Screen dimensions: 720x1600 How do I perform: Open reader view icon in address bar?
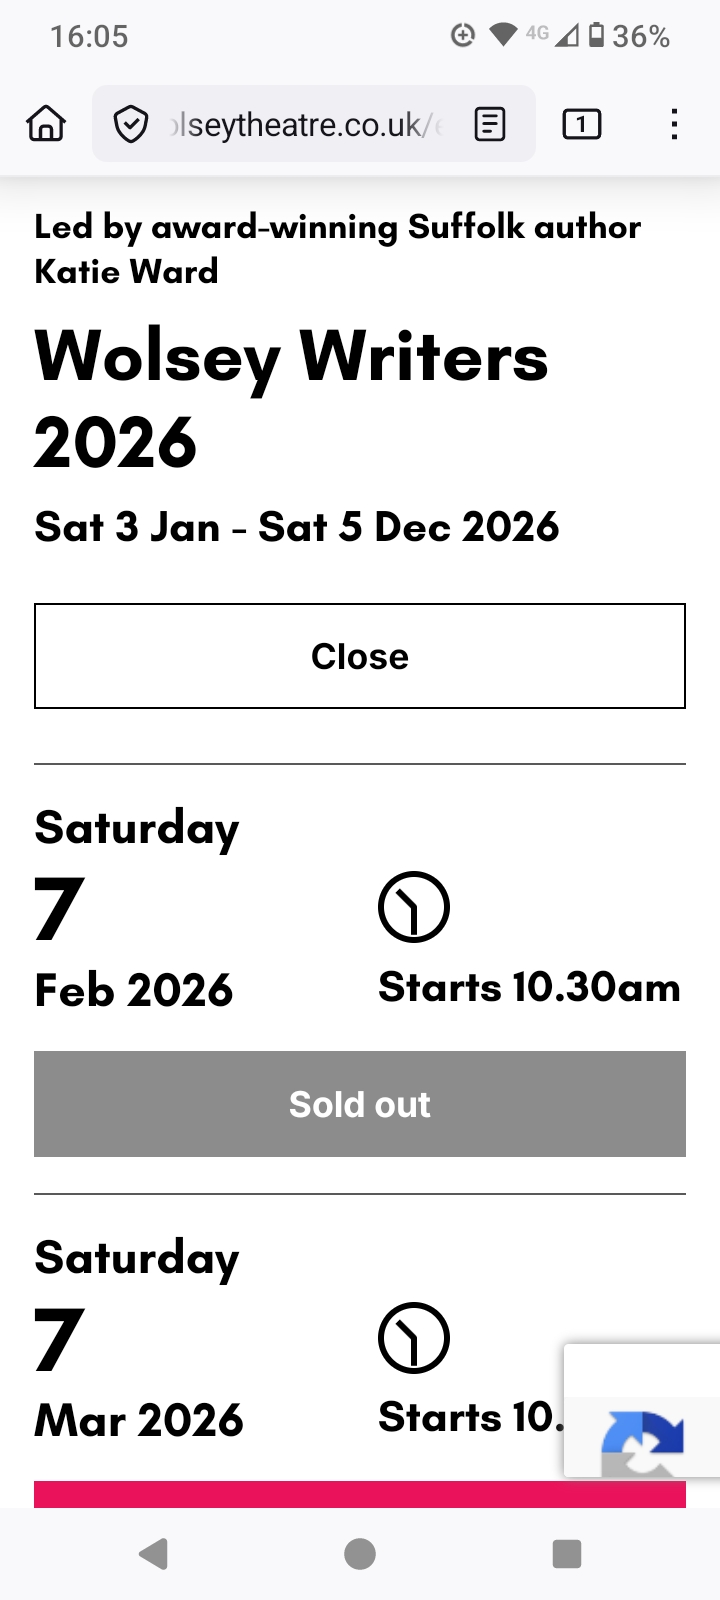coord(490,125)
